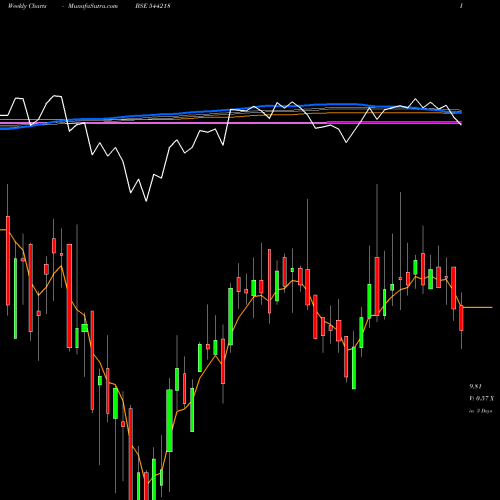Click the 'Weekly Charts' title text

point(27,6)
